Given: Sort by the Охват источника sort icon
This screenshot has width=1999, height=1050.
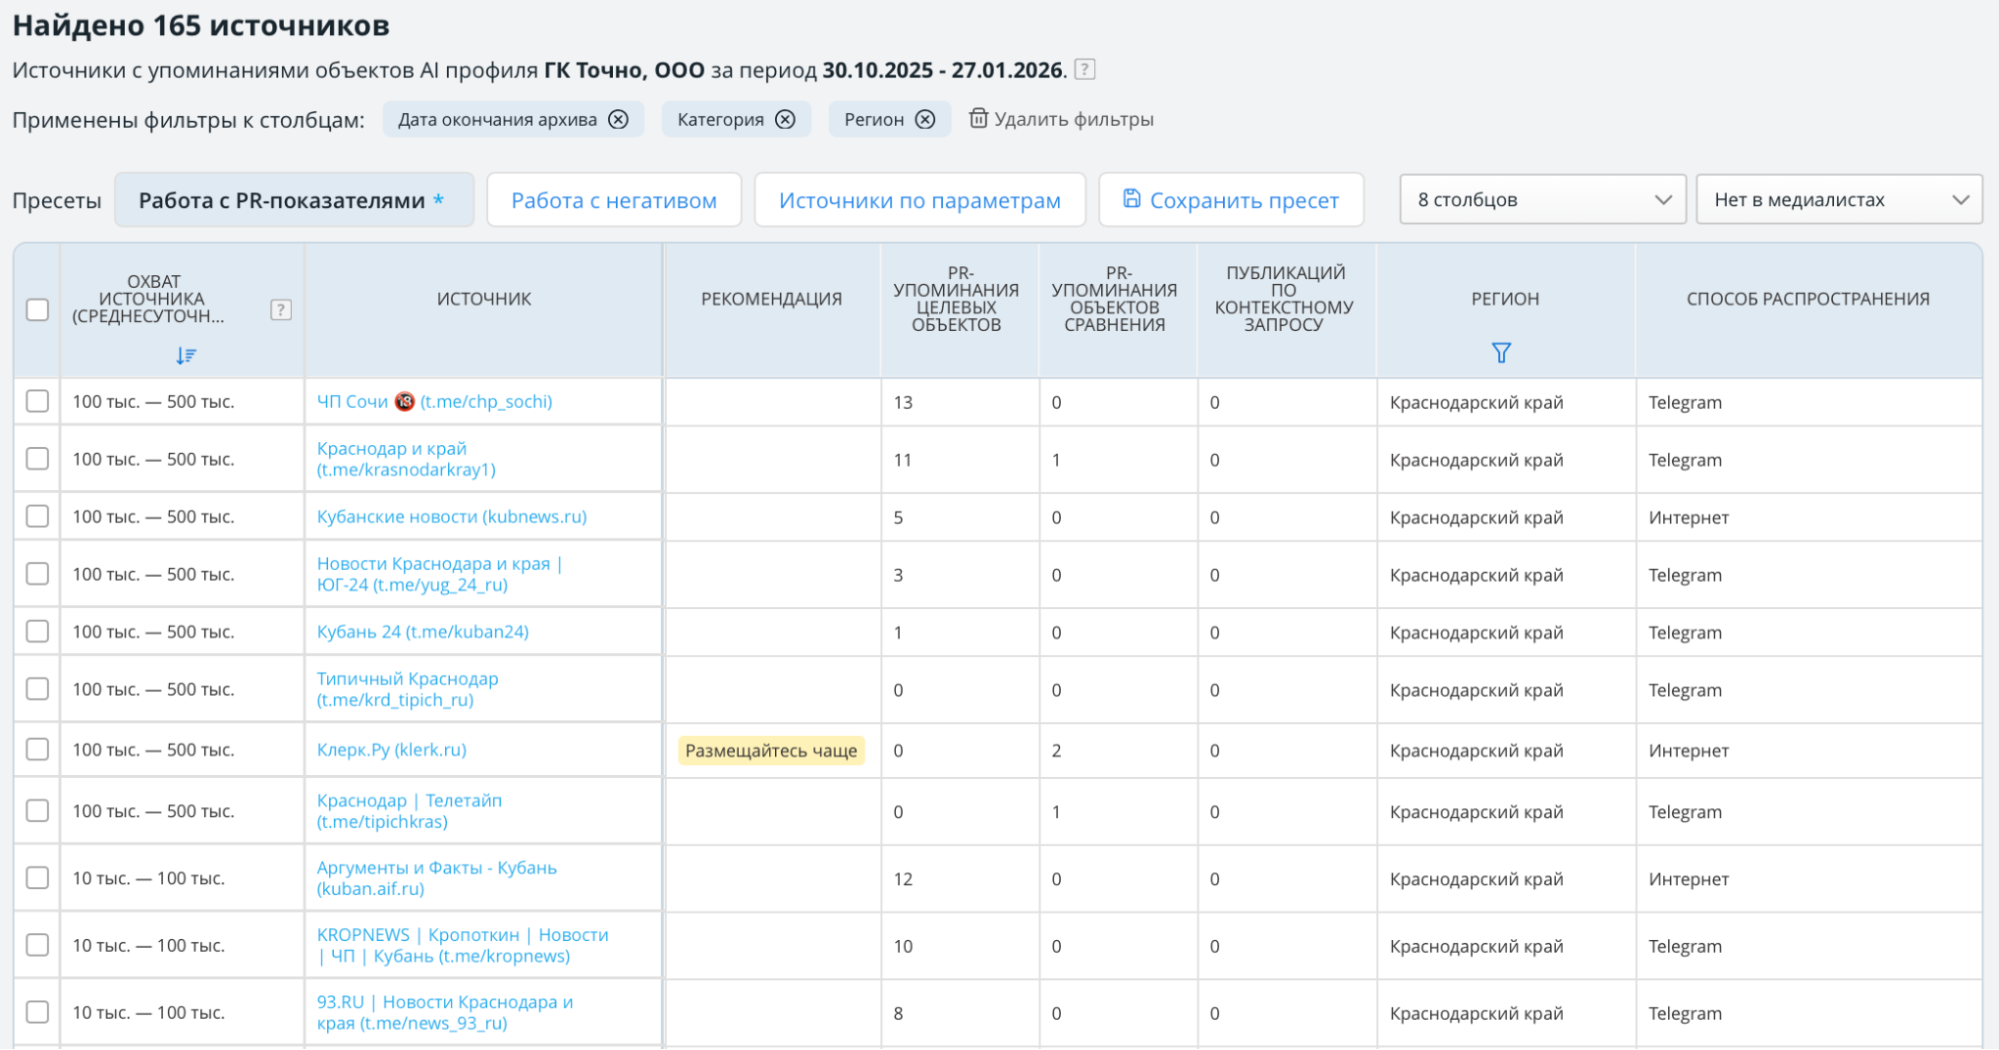Looking at the screenshot, I should coord(186,355).
